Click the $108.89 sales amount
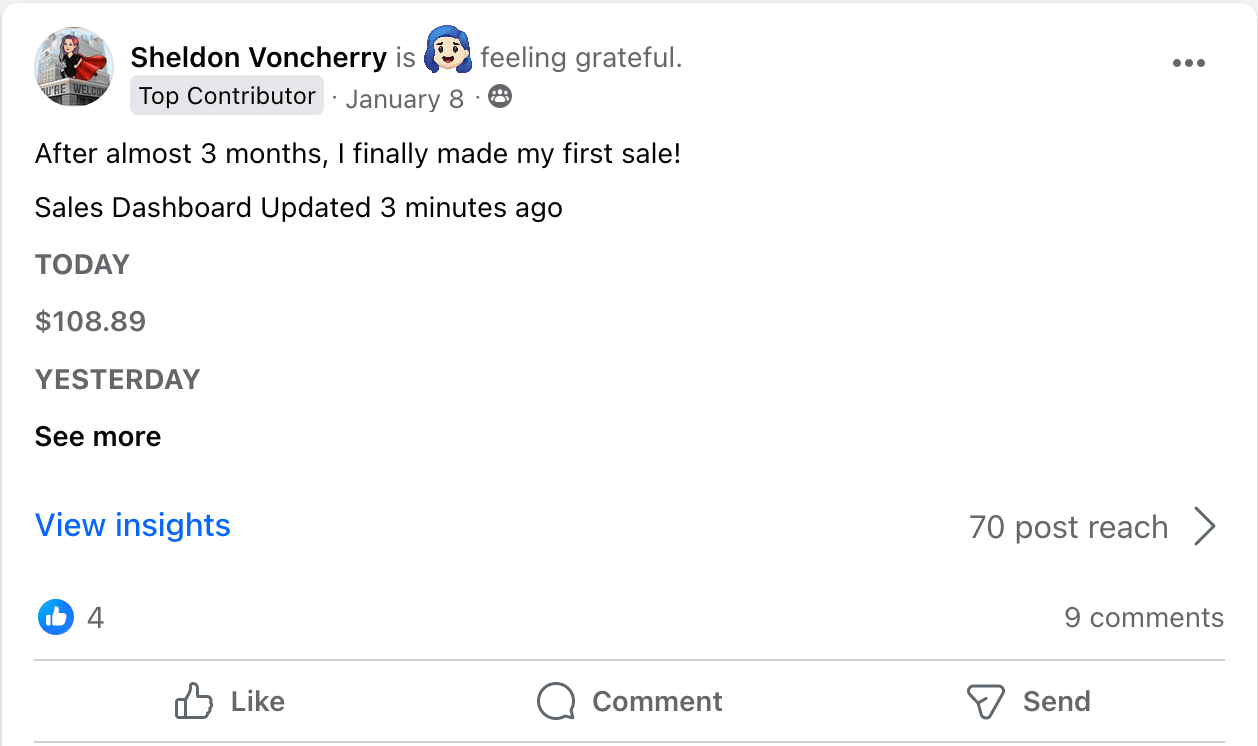Viewport: 1258px width, 746px height. 90,321
